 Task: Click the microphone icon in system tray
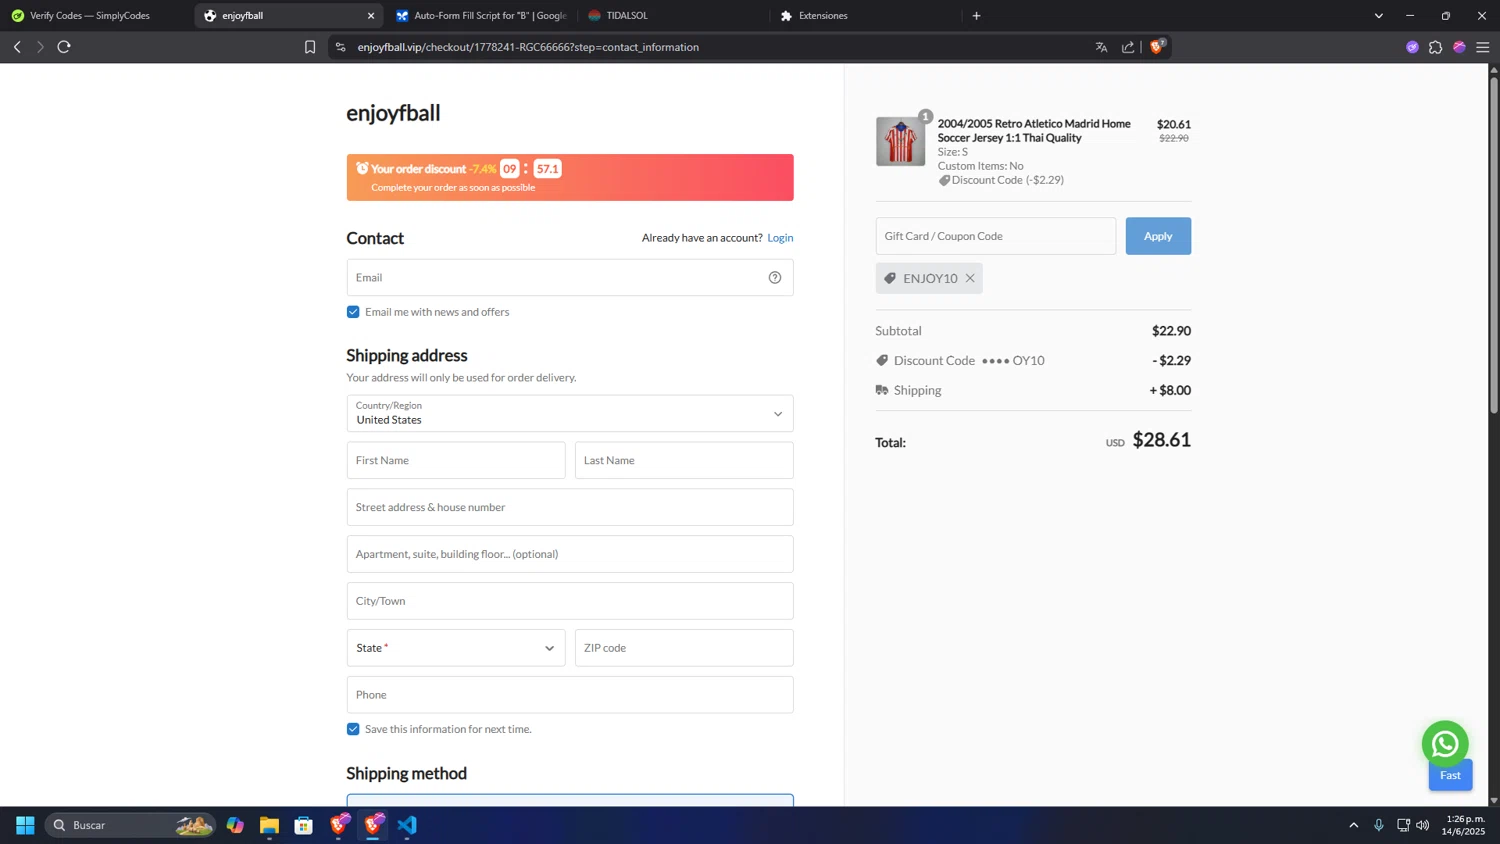pyautogui.click(x=1379, y=825)
